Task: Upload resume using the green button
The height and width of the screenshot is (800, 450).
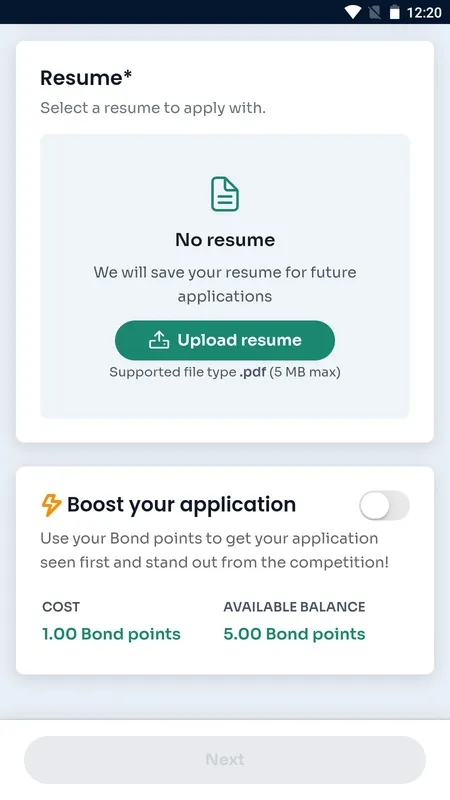Action: click(x=225, y=340)
